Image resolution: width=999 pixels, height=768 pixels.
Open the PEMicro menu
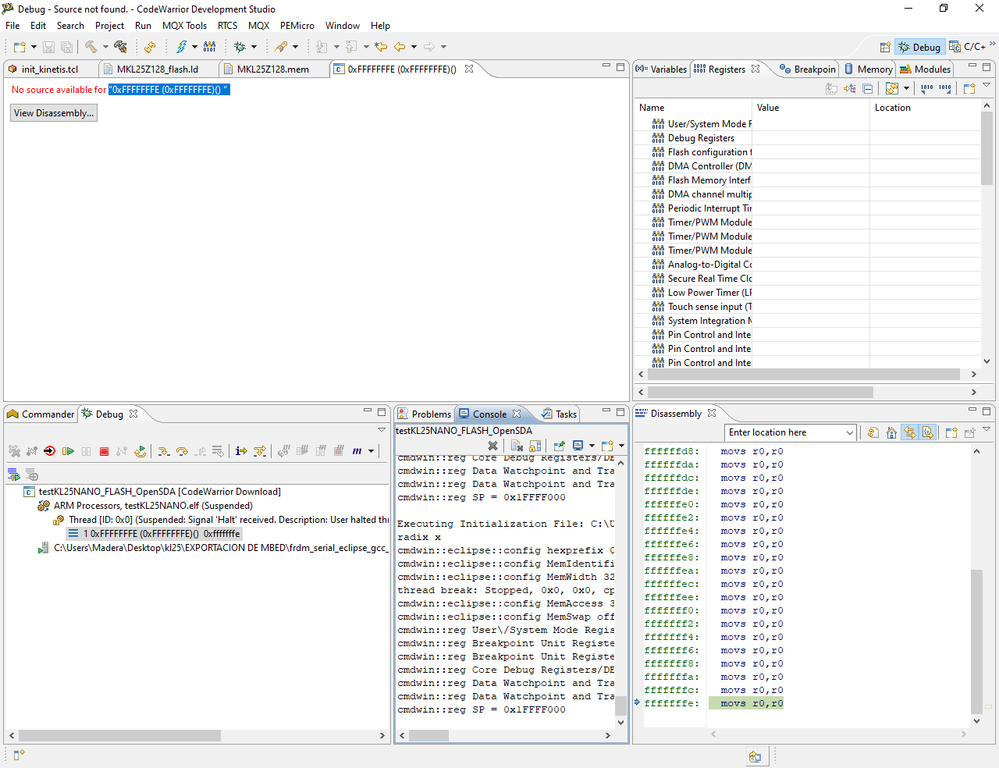(295, 25)
